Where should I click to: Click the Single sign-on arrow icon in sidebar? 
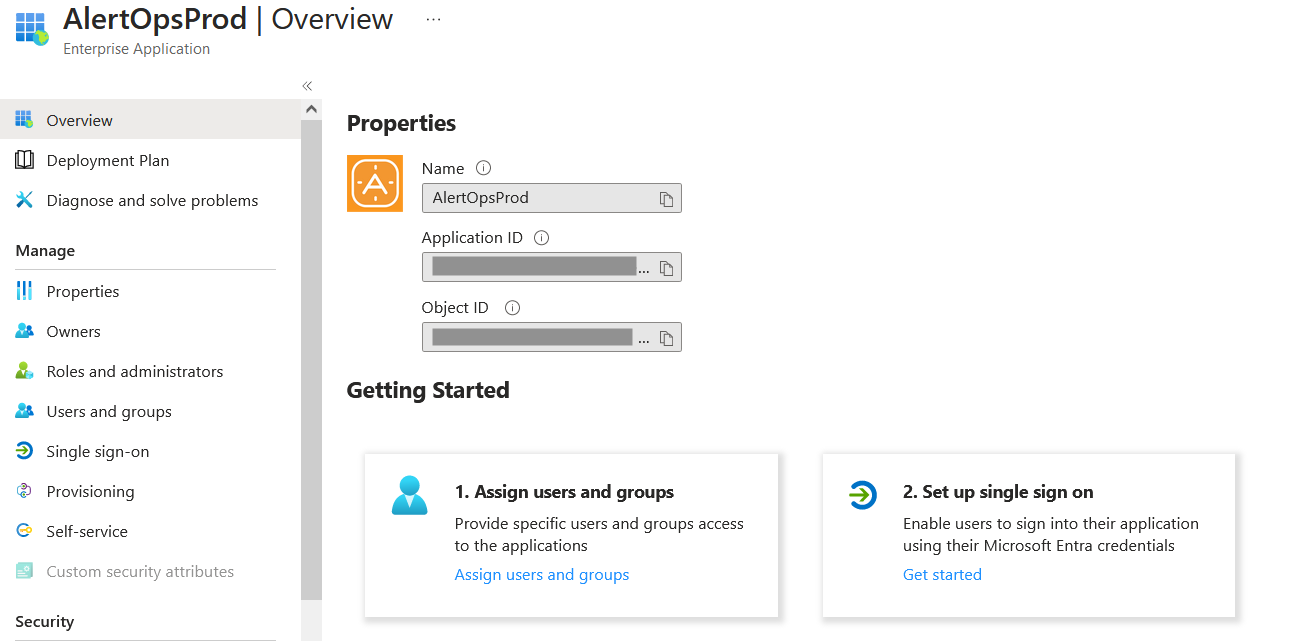[24, 451]
